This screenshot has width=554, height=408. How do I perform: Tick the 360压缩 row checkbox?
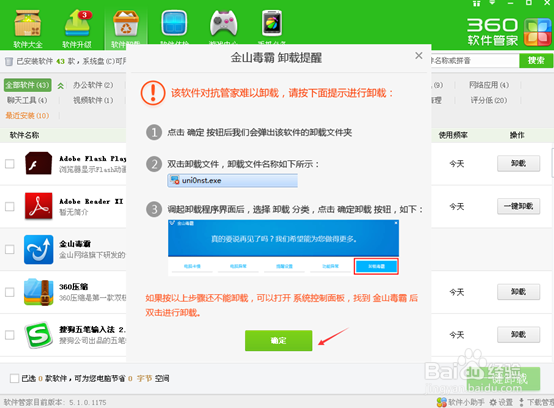coord(10,292)
